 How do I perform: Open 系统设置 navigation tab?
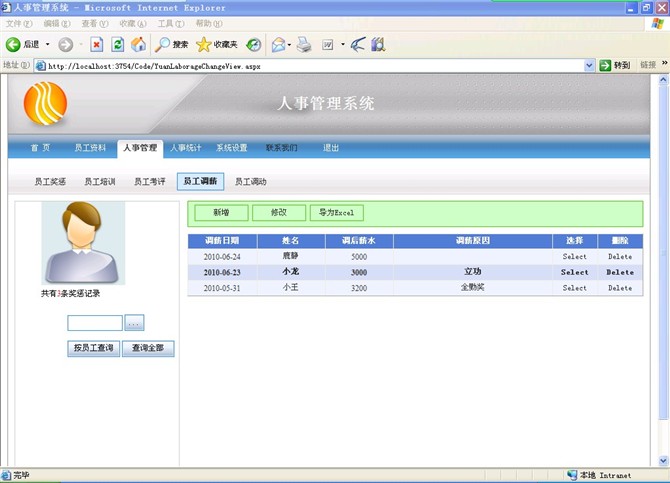[x=232, y=148]
